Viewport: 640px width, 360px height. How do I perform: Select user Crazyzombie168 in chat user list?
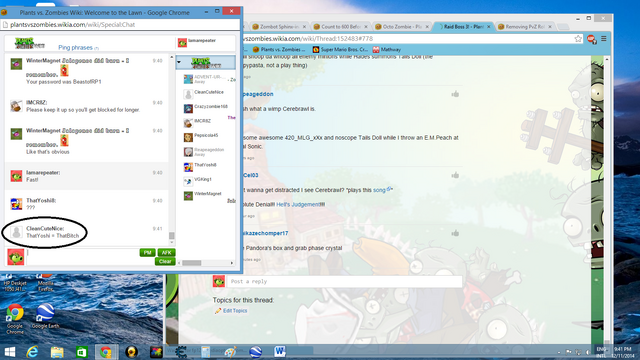[x=210, y=107]
